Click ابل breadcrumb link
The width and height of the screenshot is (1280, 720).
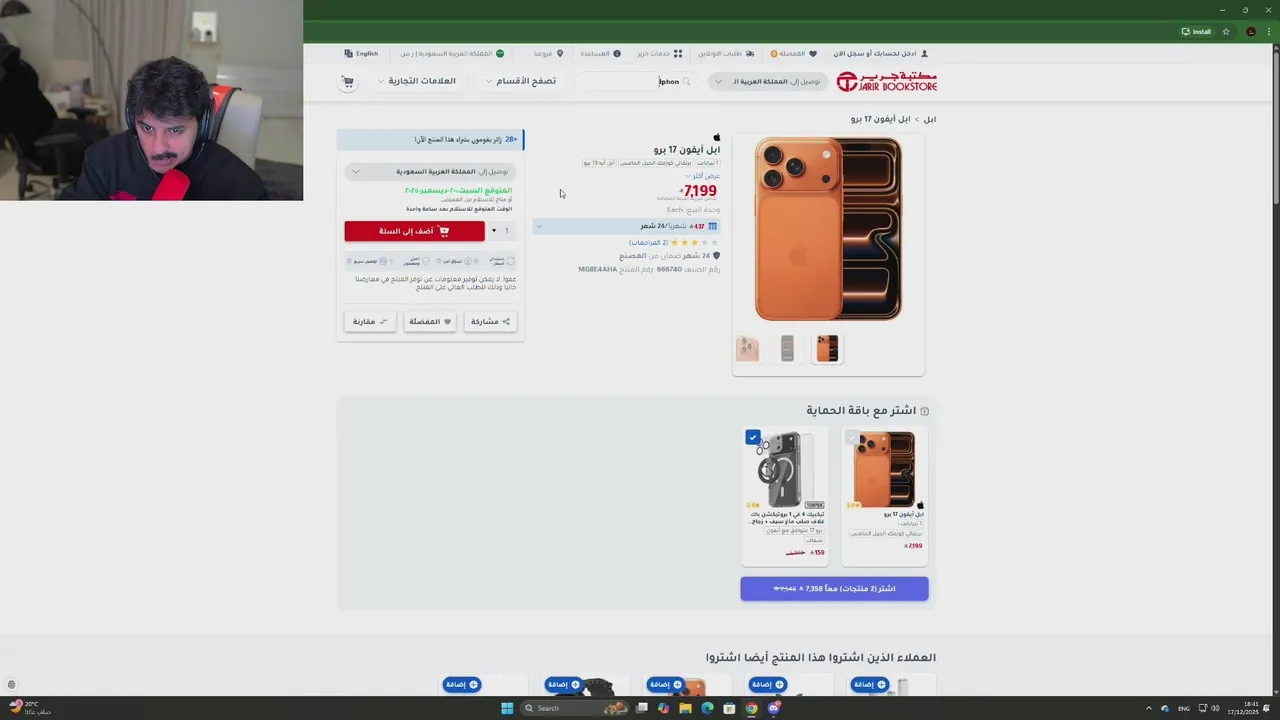tap(930, 119)
